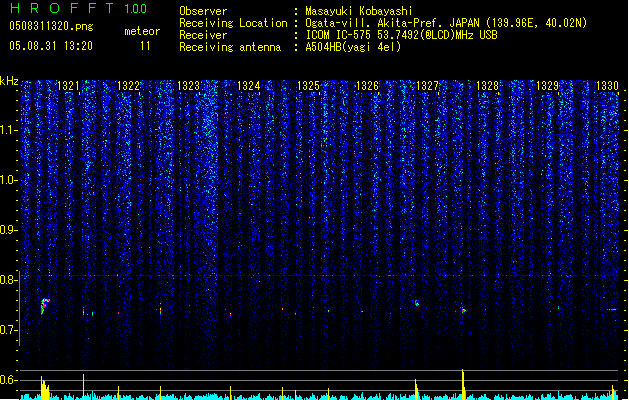Click the 1.1 kHz axis label

tap(9, 130)
